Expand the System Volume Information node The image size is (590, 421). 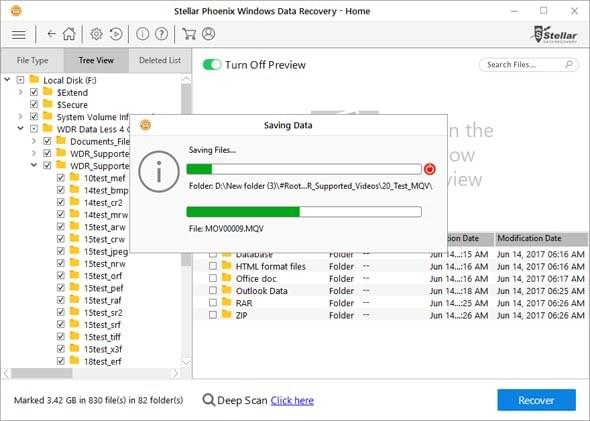21,117
